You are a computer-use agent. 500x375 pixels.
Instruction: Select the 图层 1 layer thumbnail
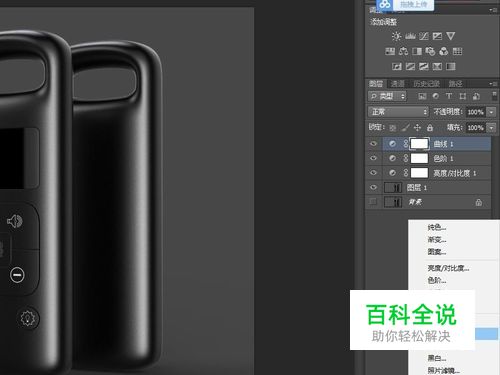click(x=393, y=187)
